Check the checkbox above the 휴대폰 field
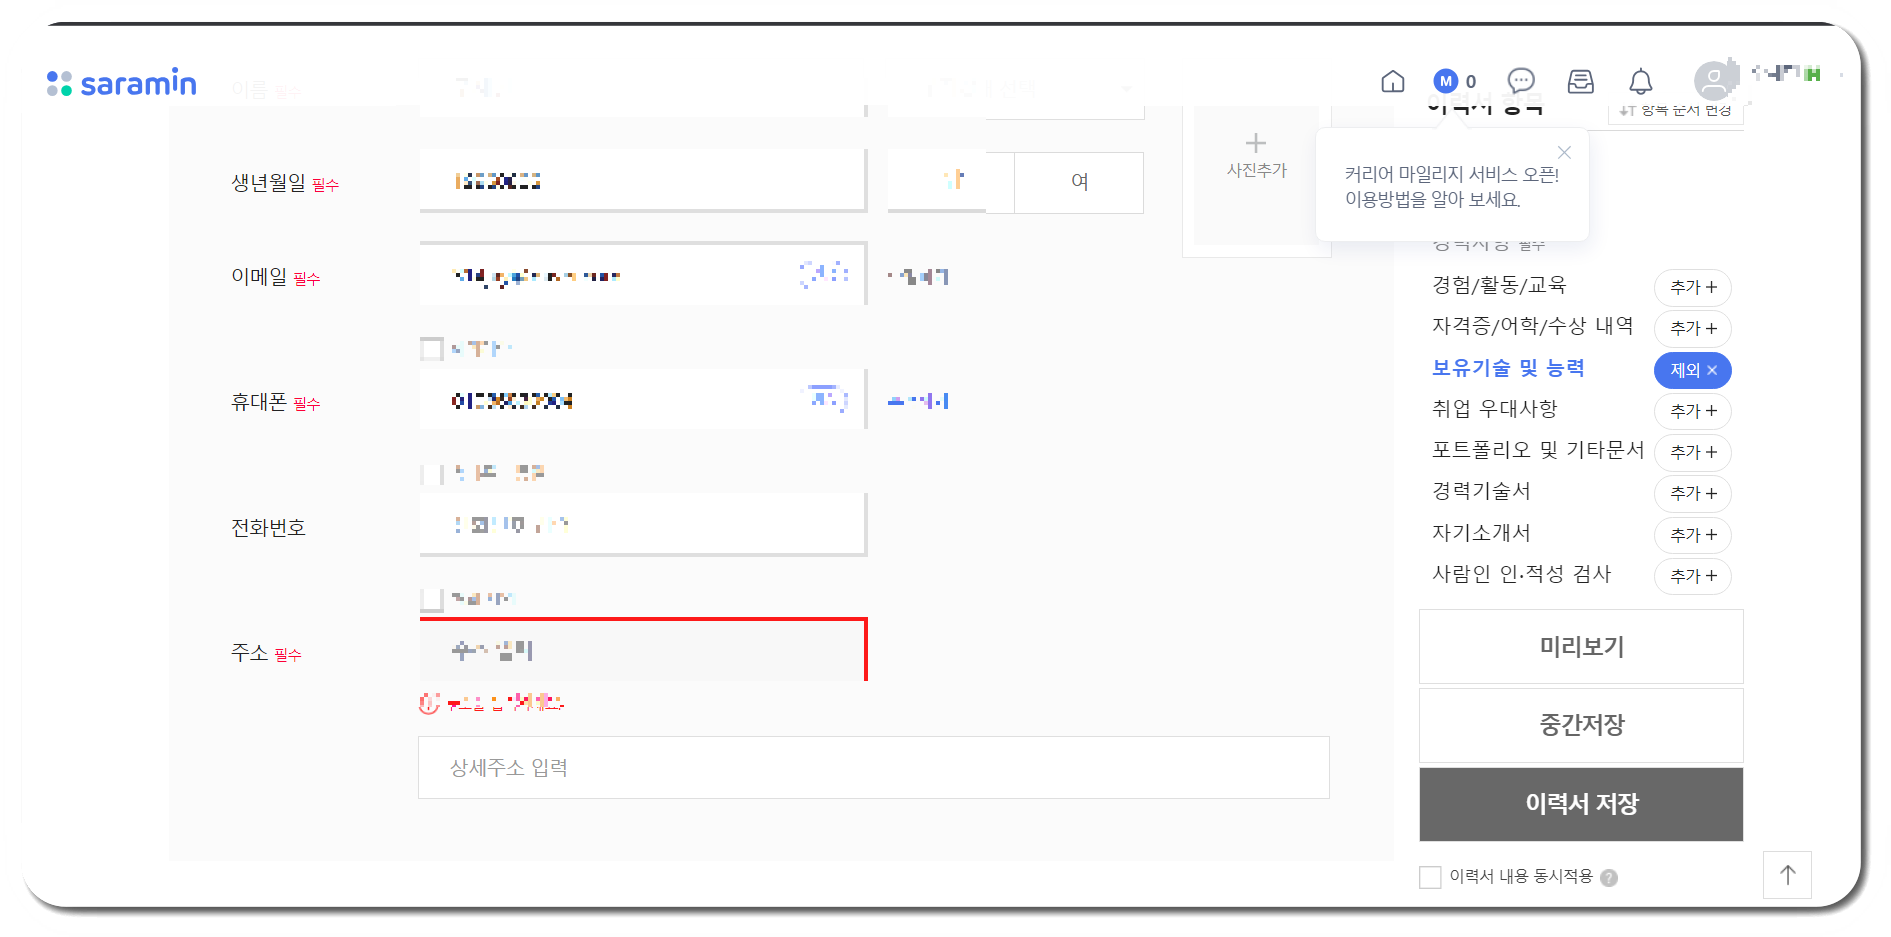This screenshot has height=937, width=1891. coord(431,348)
